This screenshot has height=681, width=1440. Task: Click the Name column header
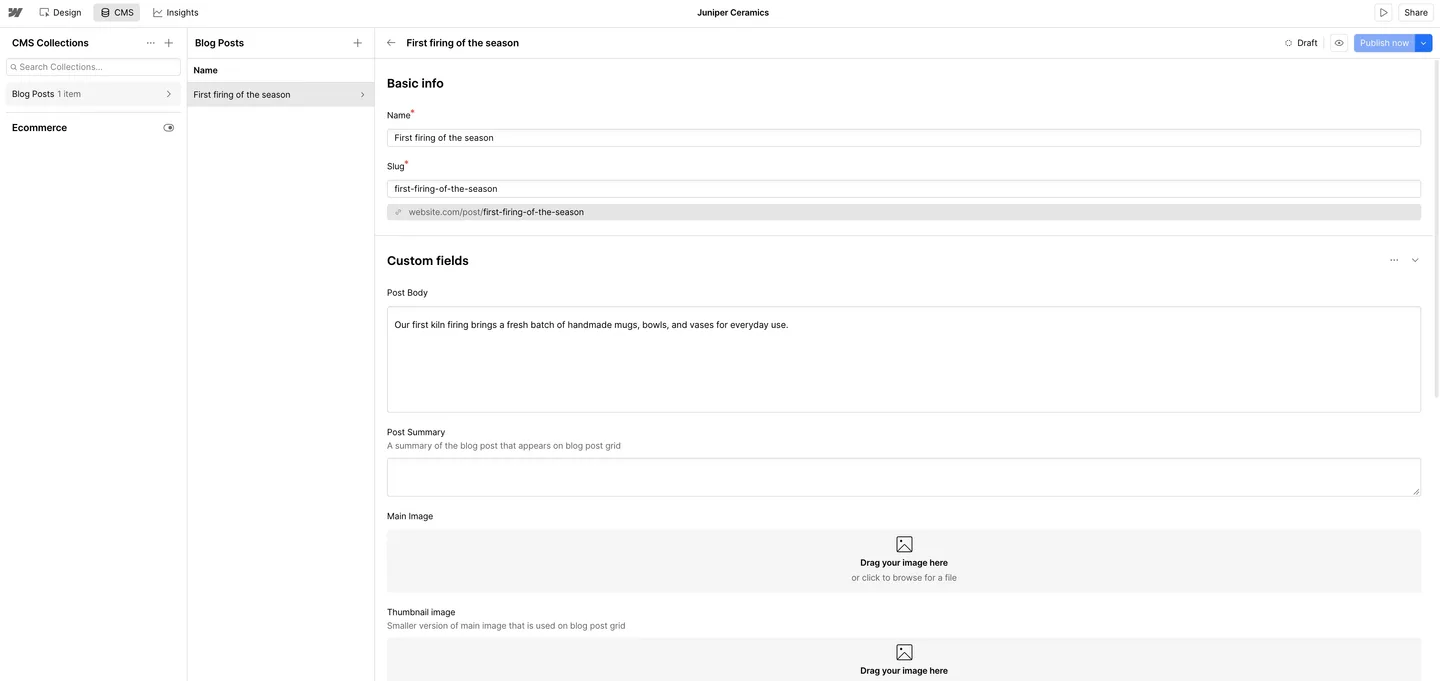click(205, 71)
